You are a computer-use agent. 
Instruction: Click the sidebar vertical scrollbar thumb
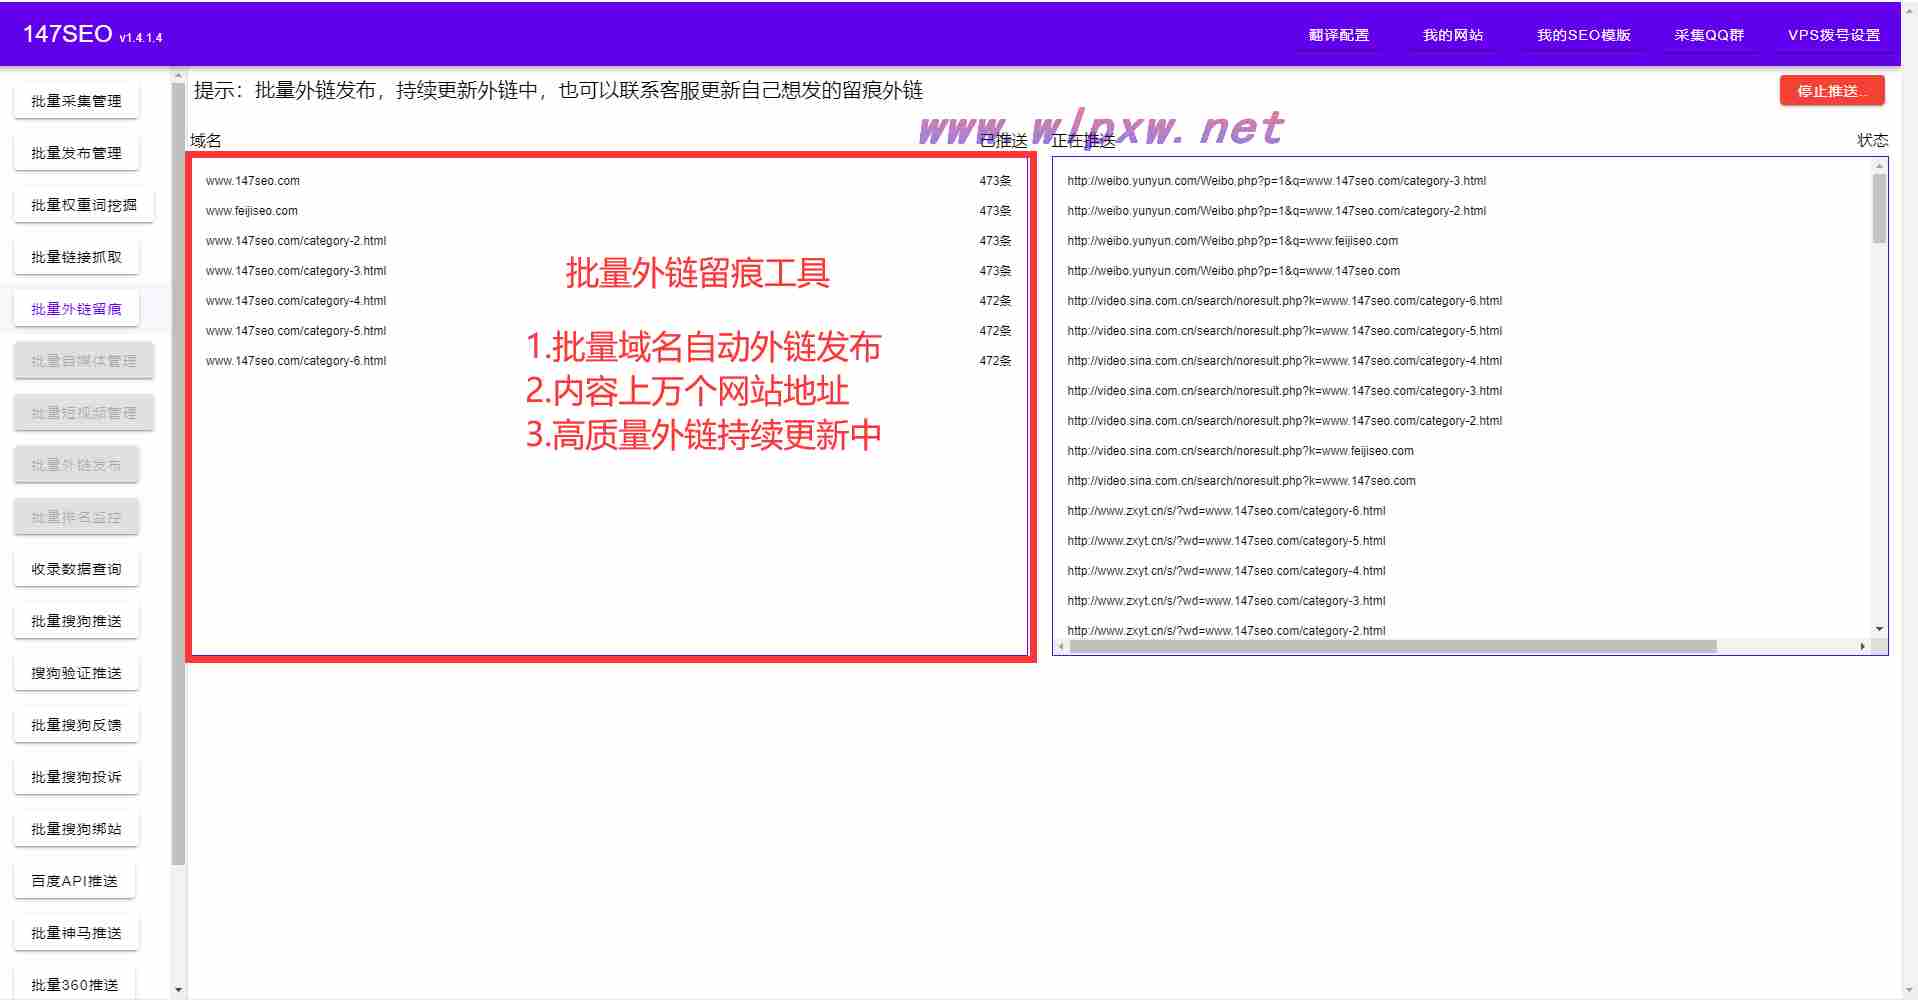(178, 474)
